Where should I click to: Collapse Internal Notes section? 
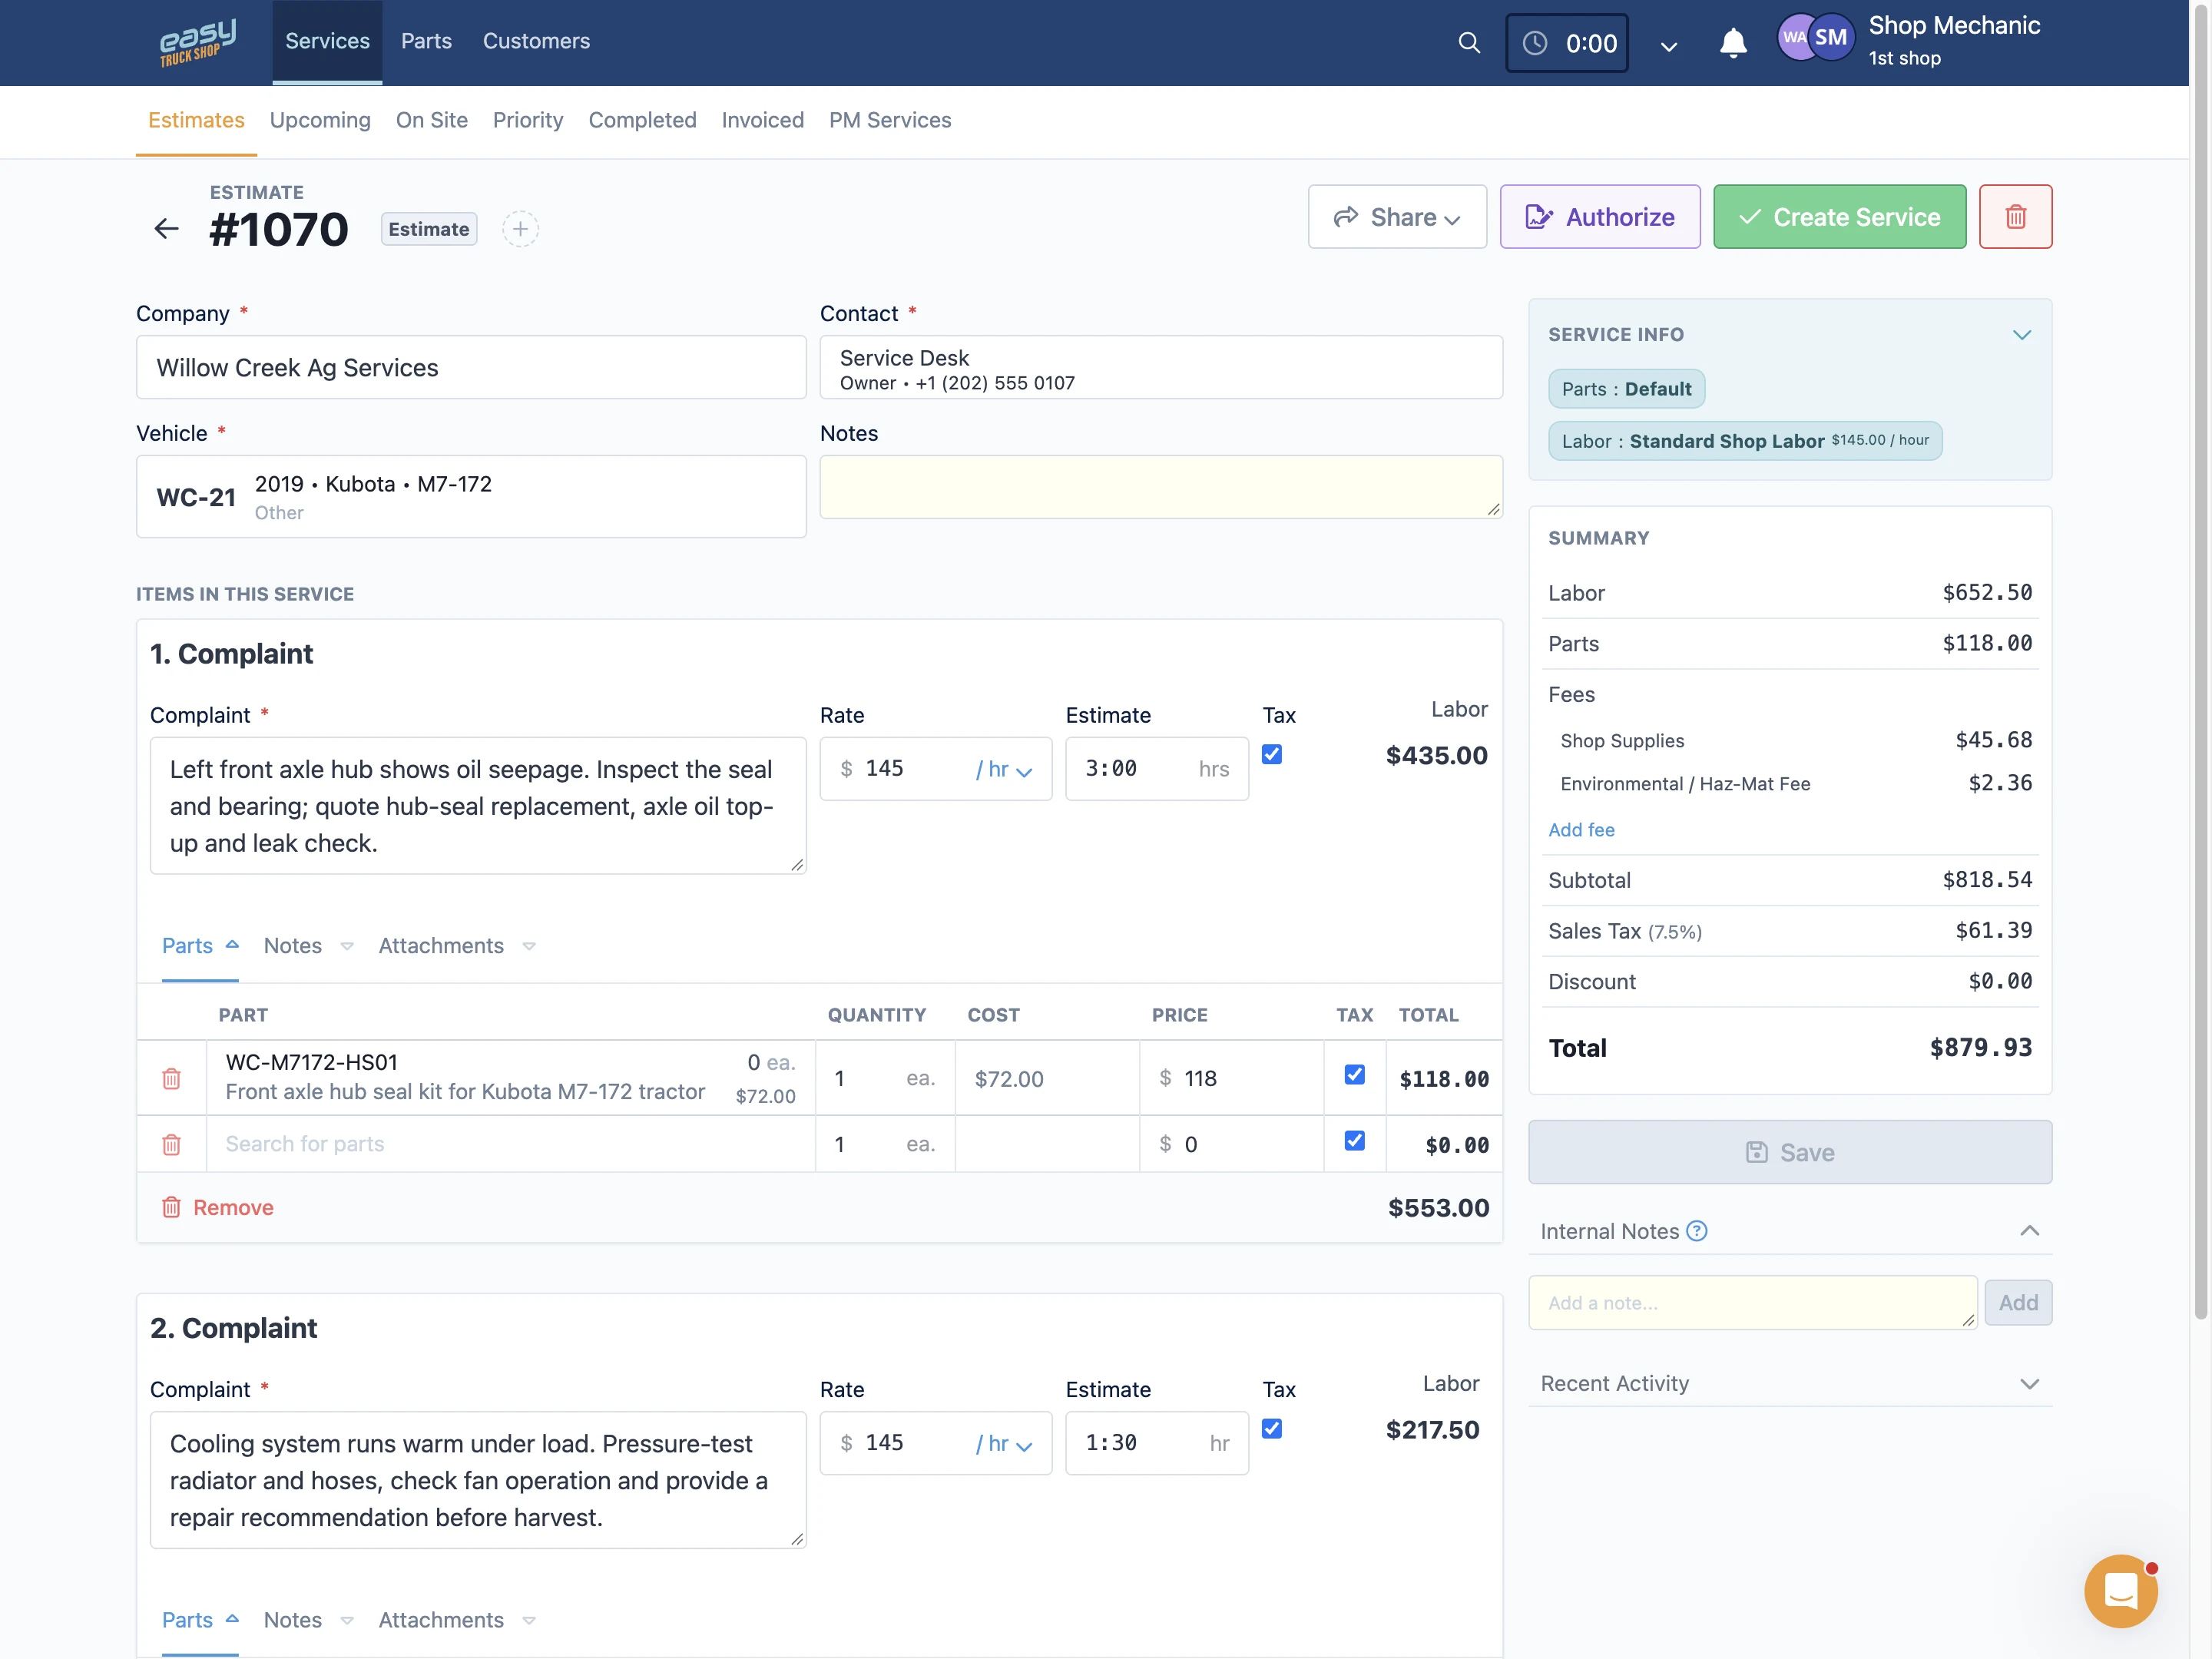click(2029, 1231)
